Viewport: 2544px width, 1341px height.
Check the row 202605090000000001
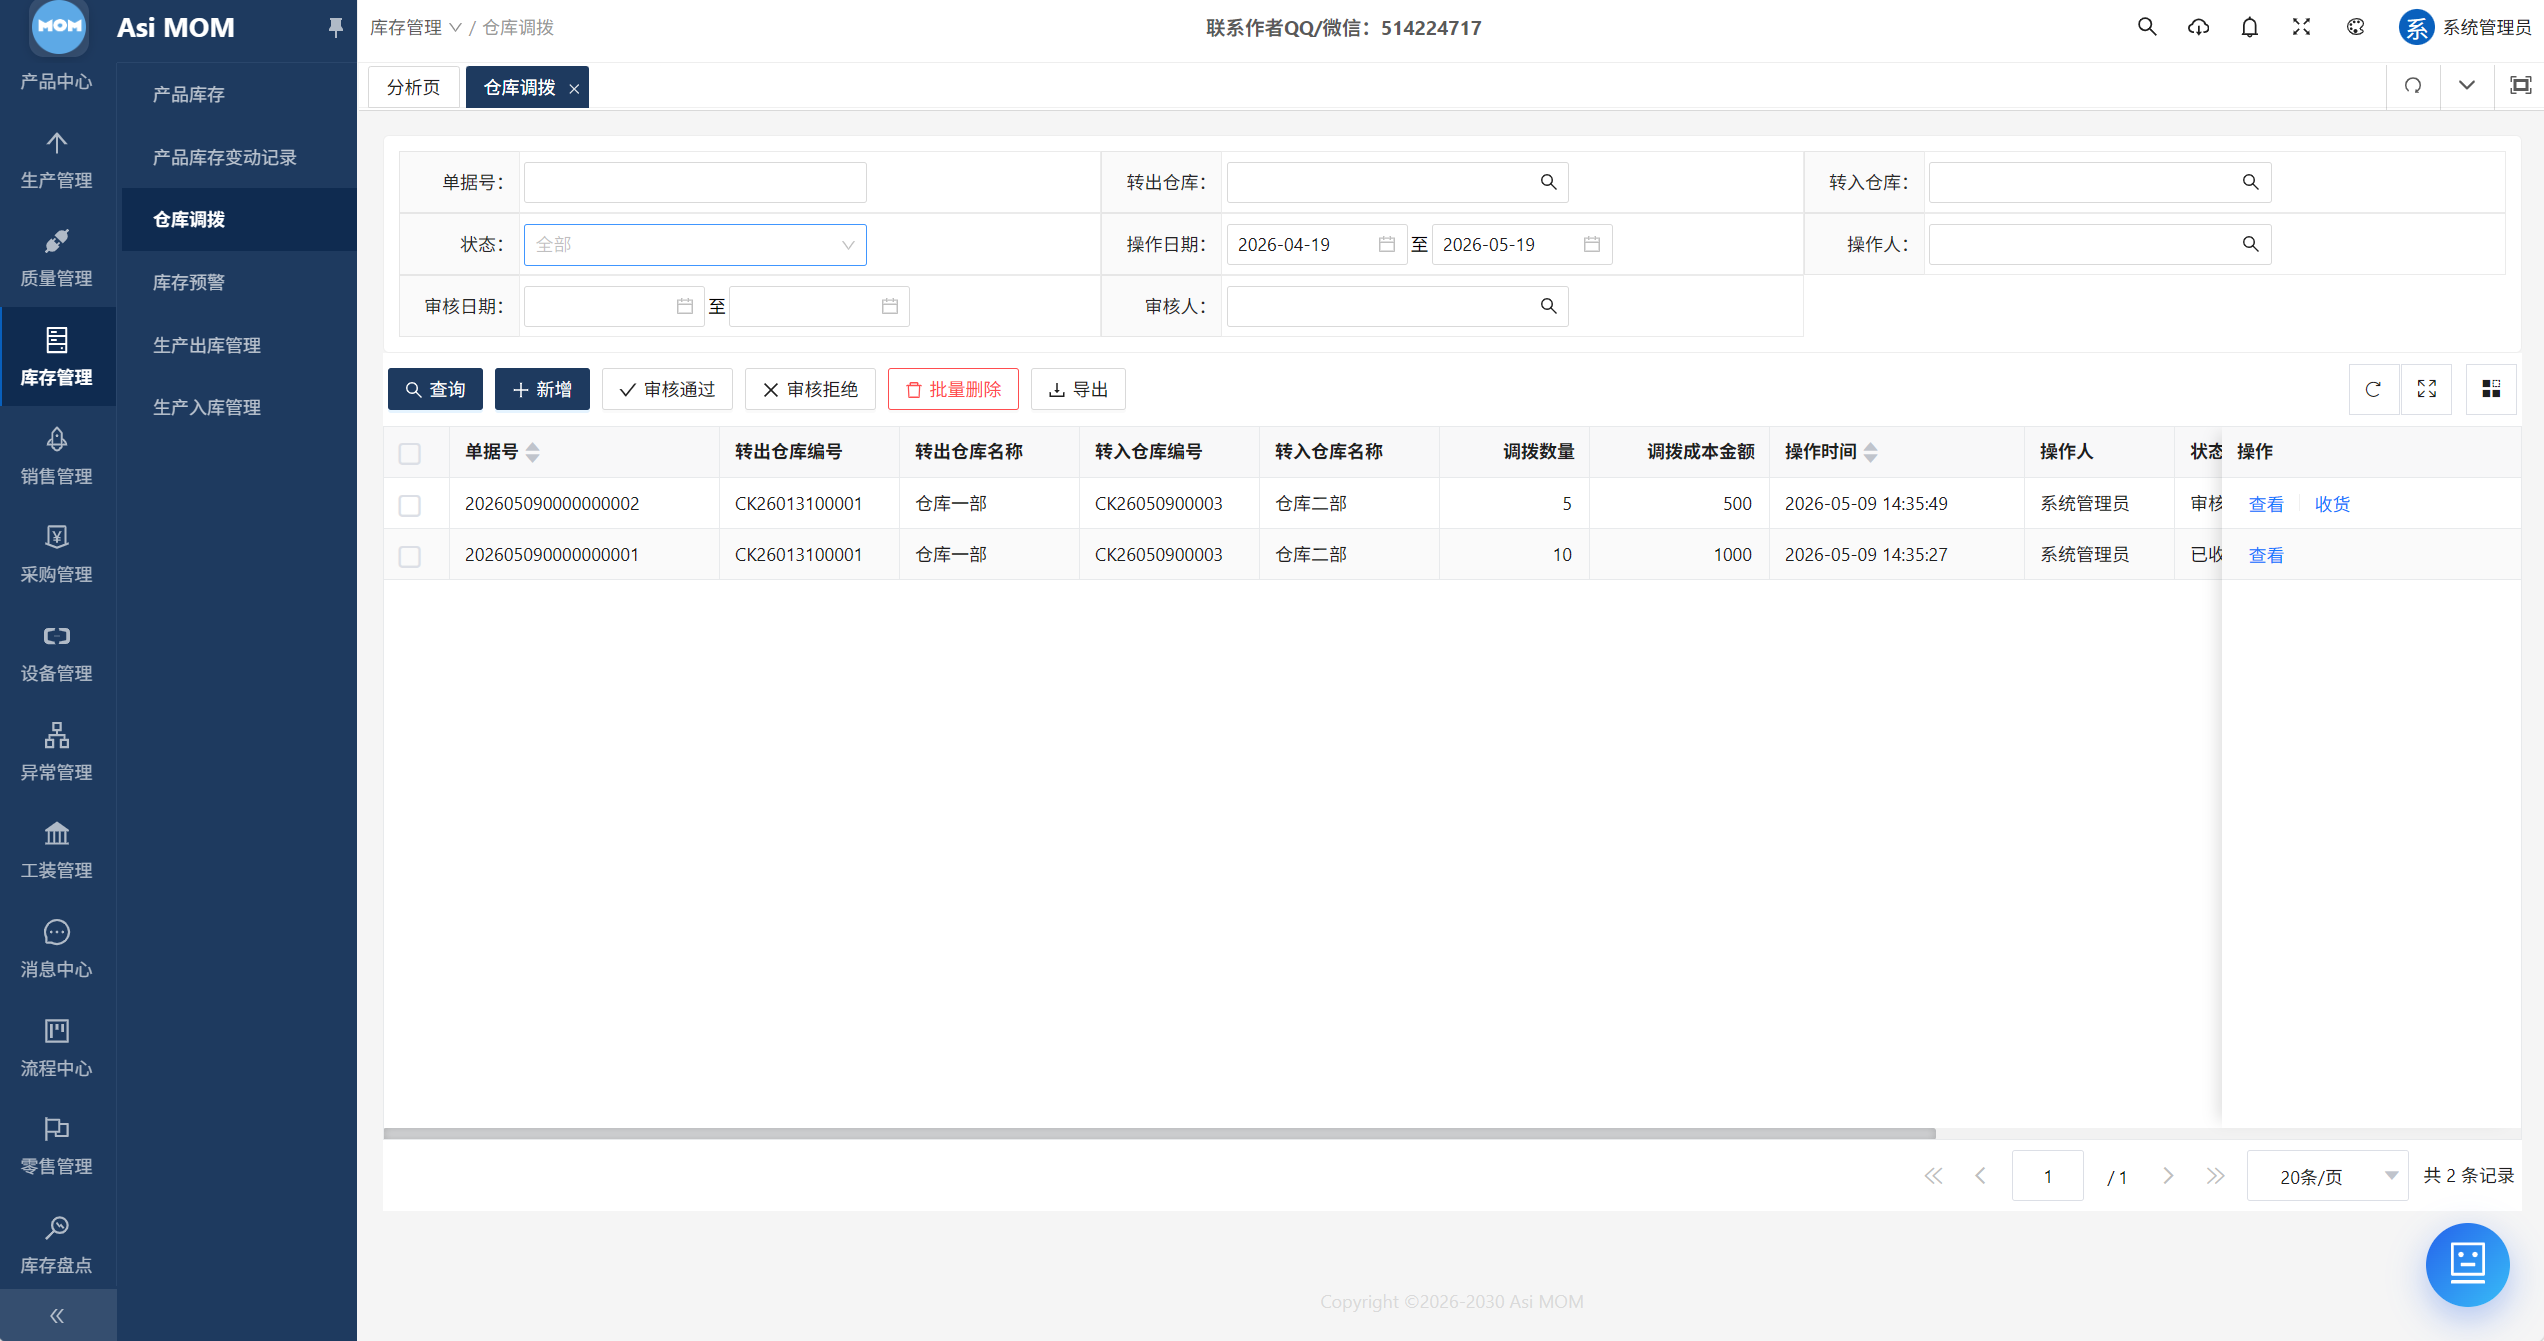(x=410, y=556)
